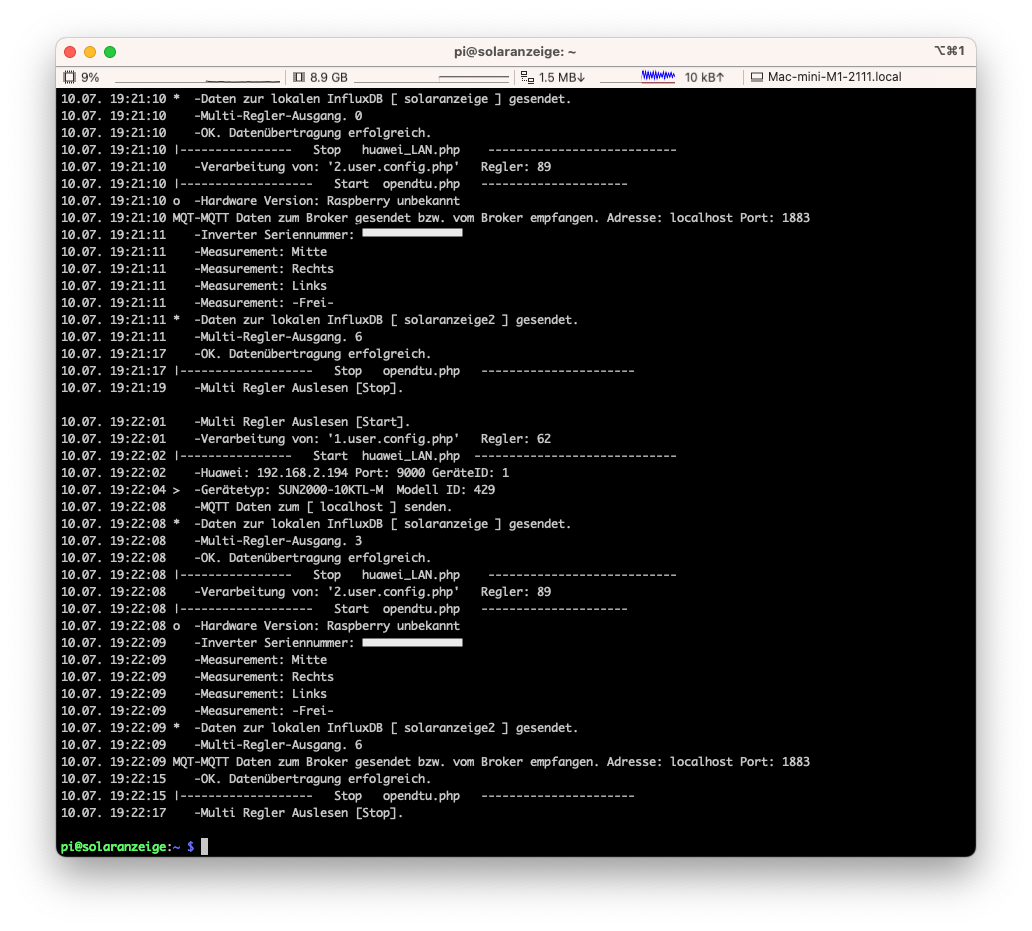1032x931 pixels.
Task: Click the terminal cursor after the $ prompt
Action: (205, 847)
